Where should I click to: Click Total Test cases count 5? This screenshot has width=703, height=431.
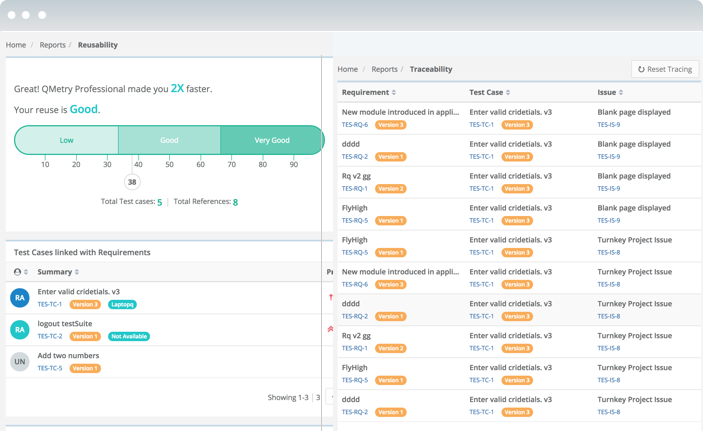click(x=160, y=202)
